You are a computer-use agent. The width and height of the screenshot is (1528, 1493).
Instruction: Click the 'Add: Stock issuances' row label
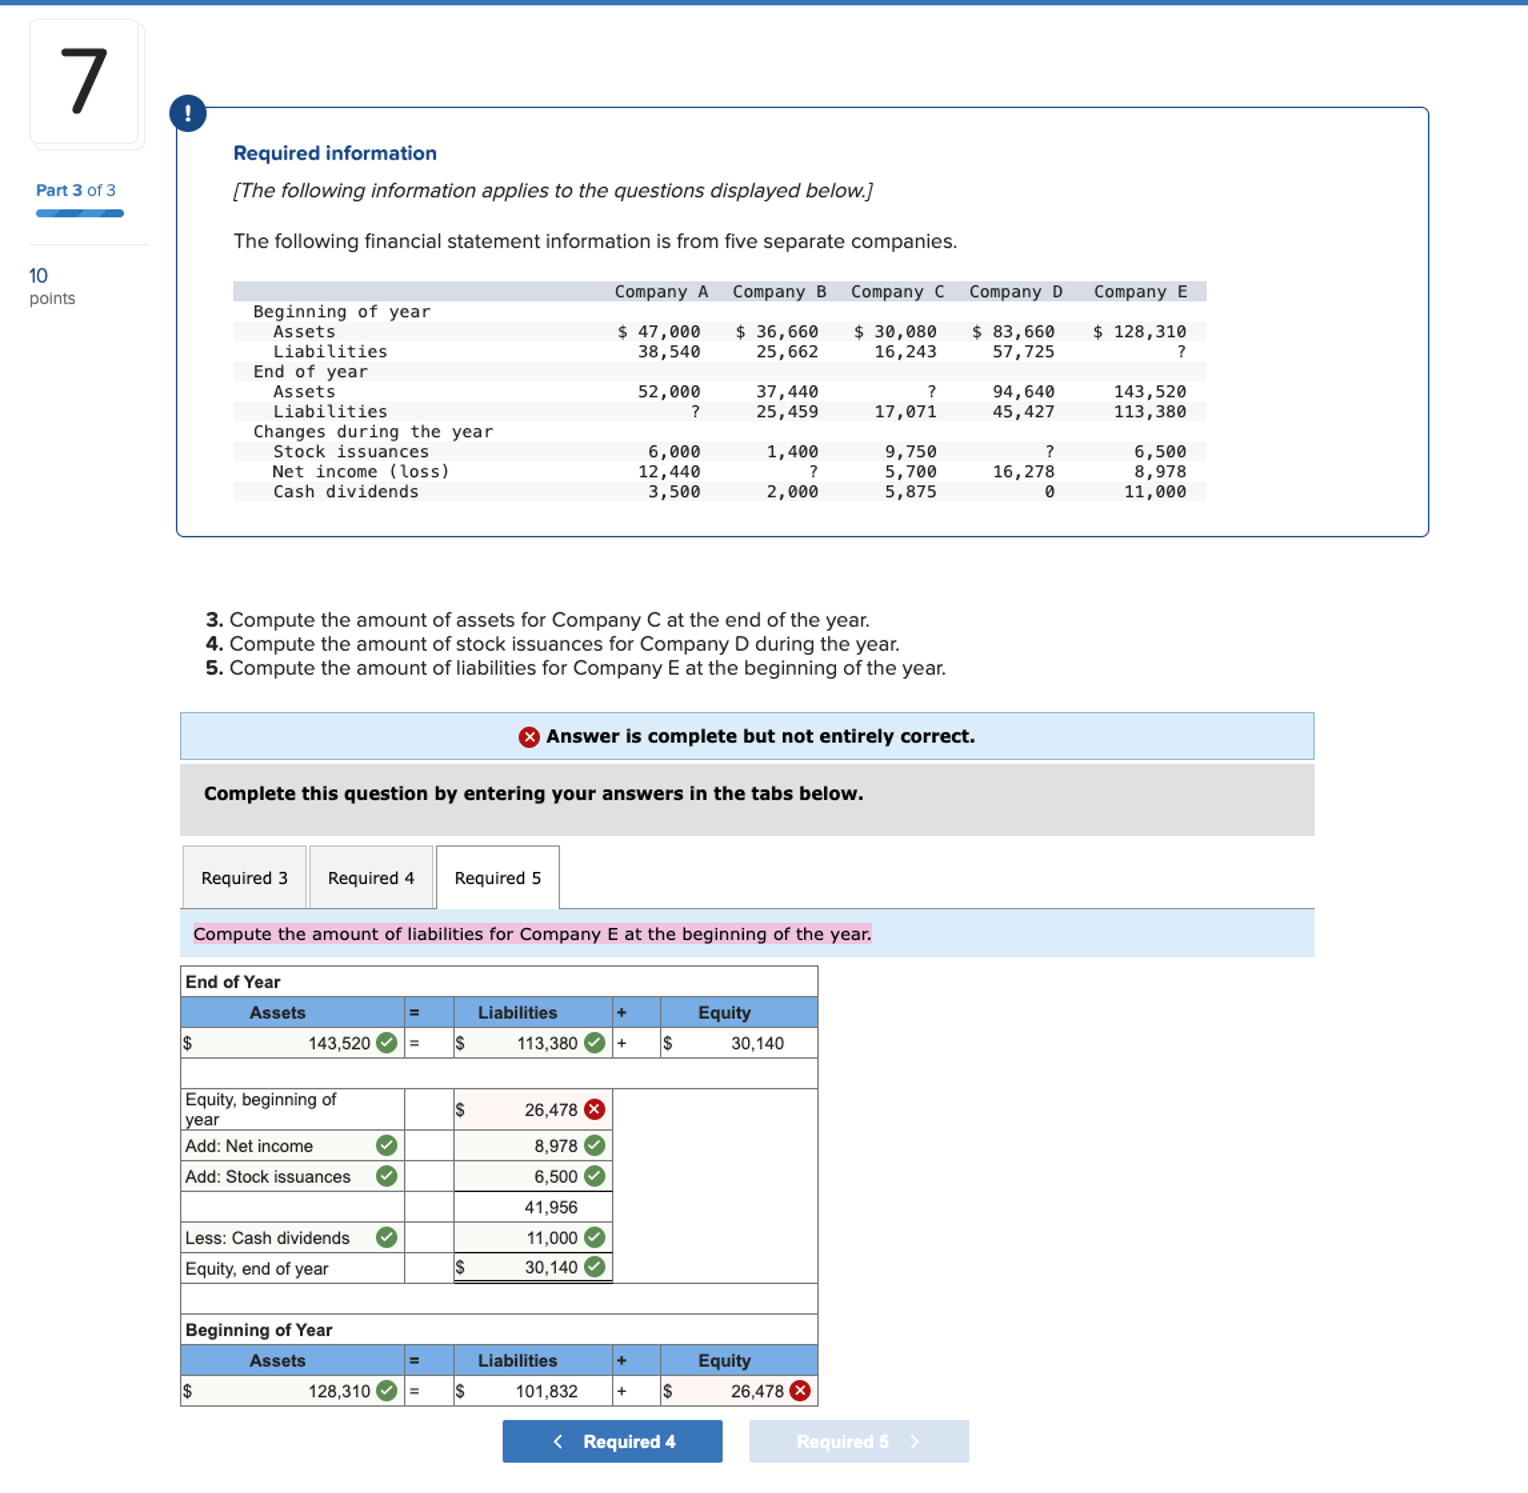click(268, 1177)
